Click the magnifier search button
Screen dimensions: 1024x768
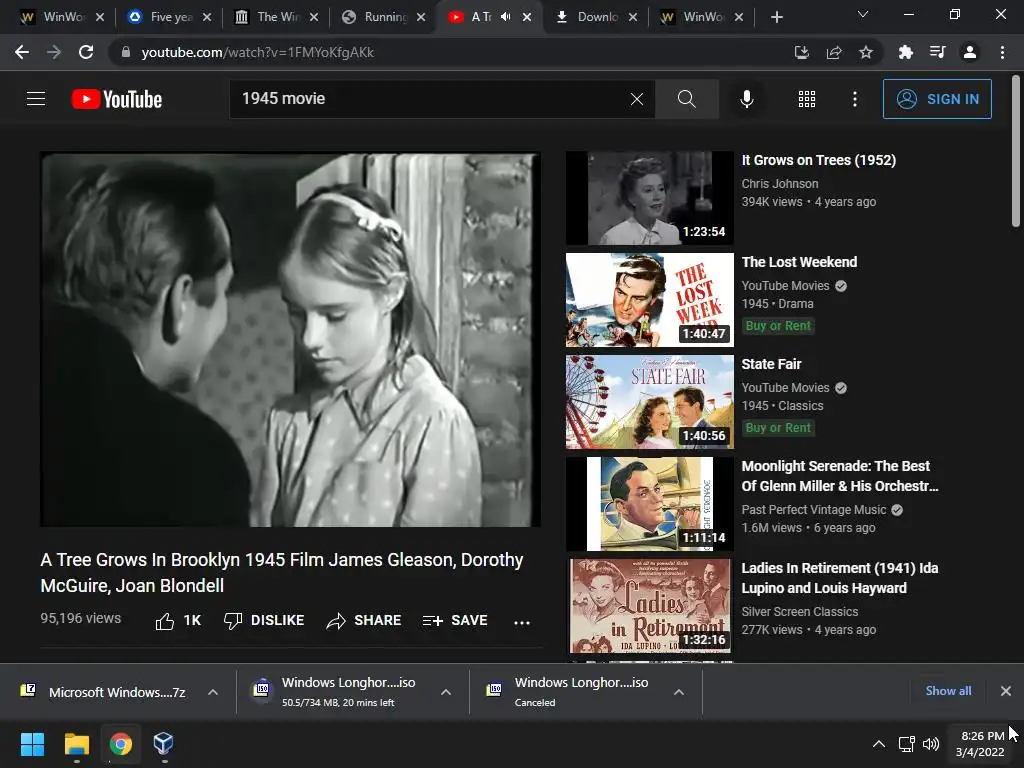pyautogui.click(x=686, y=99)
